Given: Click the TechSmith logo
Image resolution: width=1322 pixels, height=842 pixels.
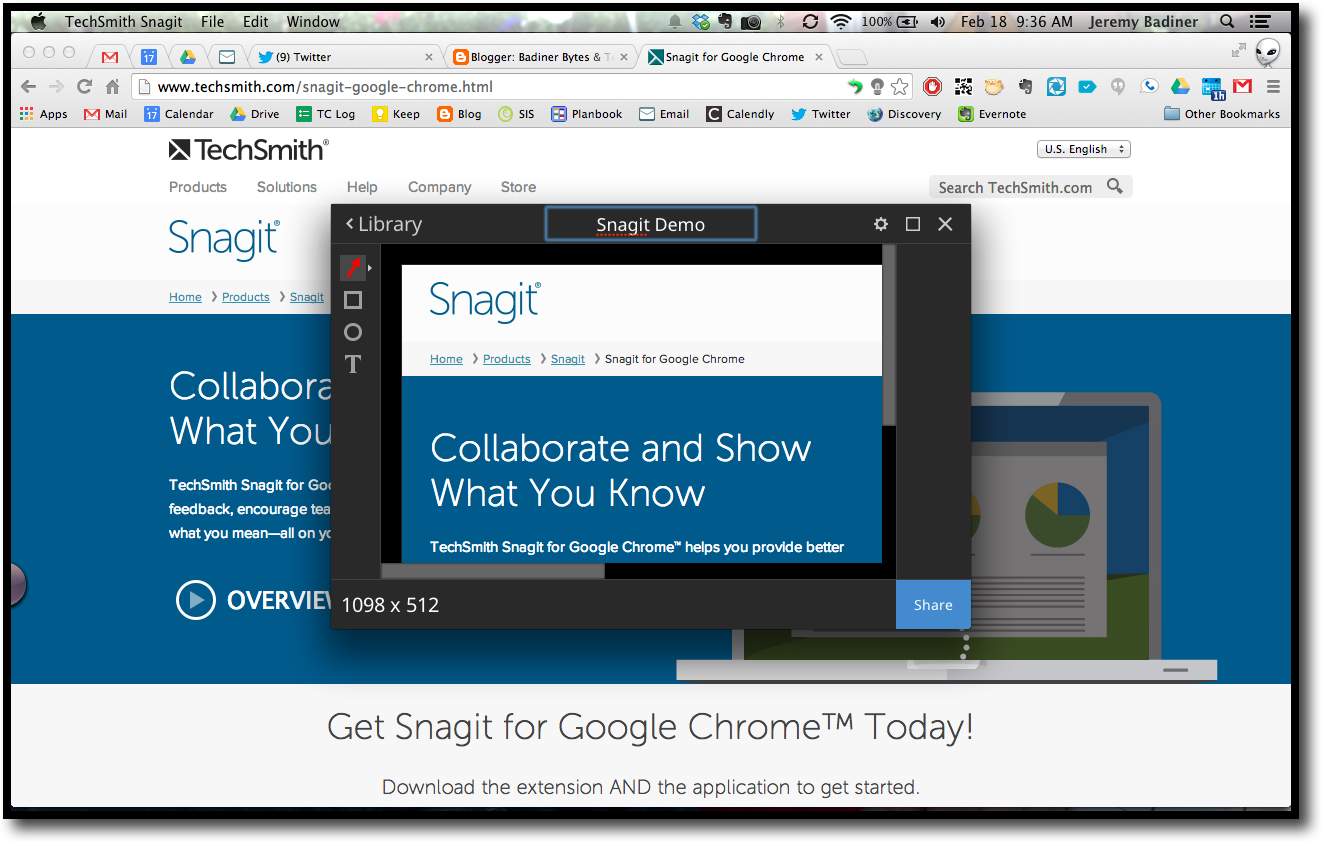Looking at the screenshot, I should pos(248,150).
